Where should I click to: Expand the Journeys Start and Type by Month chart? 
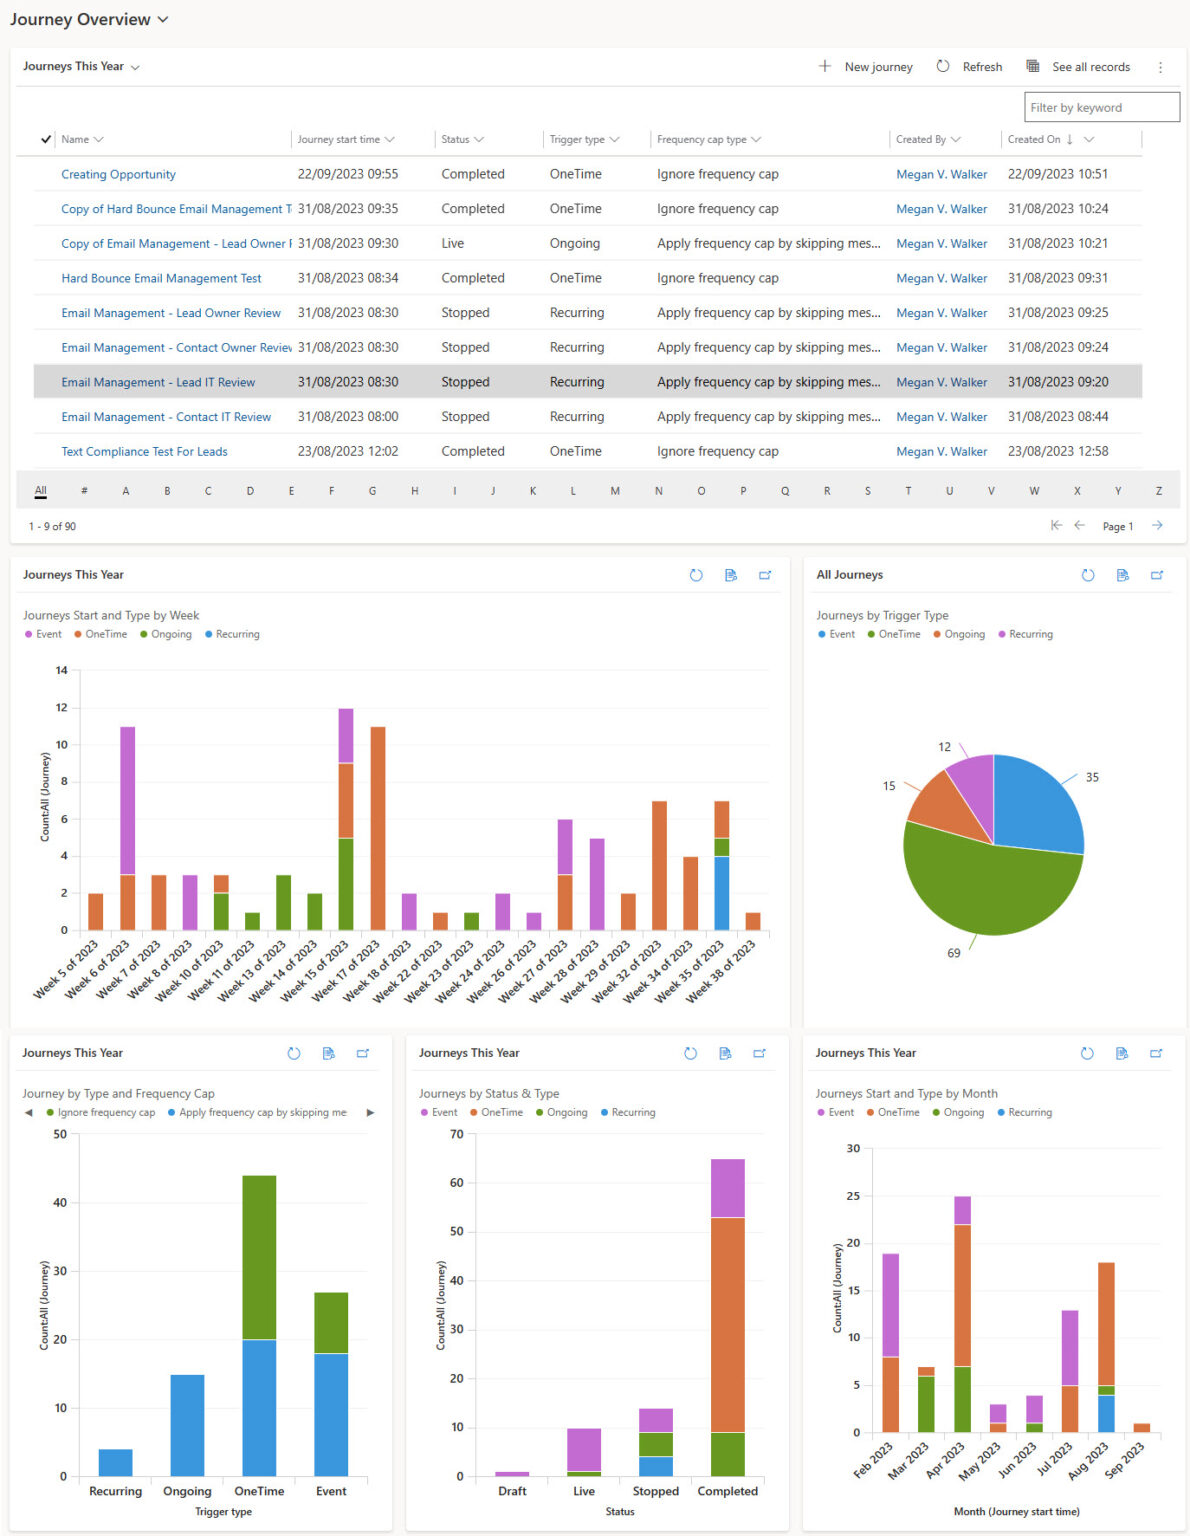point(1156,1053)
